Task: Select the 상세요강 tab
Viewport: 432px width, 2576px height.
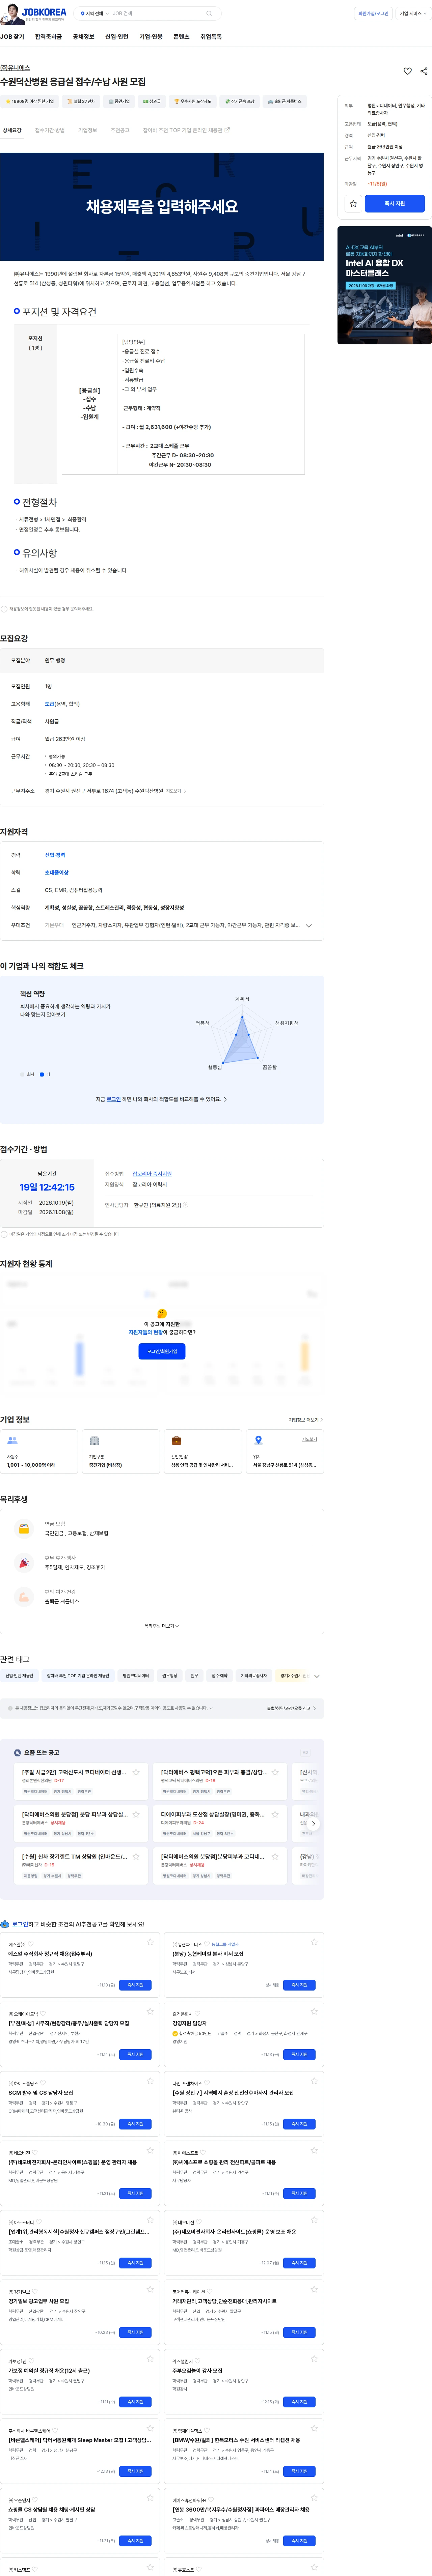Action: (x=12, y=130)
